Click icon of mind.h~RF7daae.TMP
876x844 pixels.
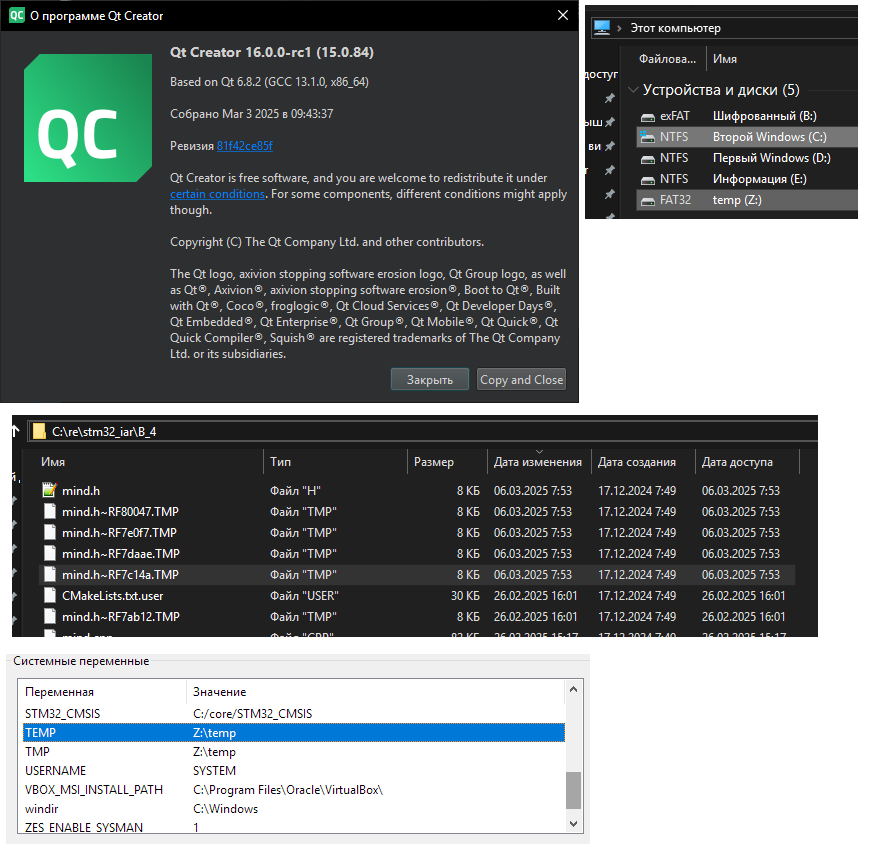pyautogui.click(x=50, y=553)
